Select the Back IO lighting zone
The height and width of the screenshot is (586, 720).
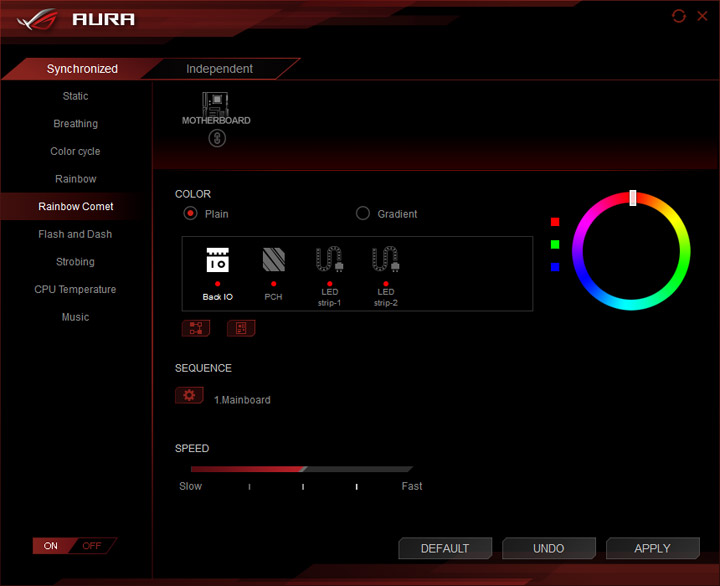218,275
